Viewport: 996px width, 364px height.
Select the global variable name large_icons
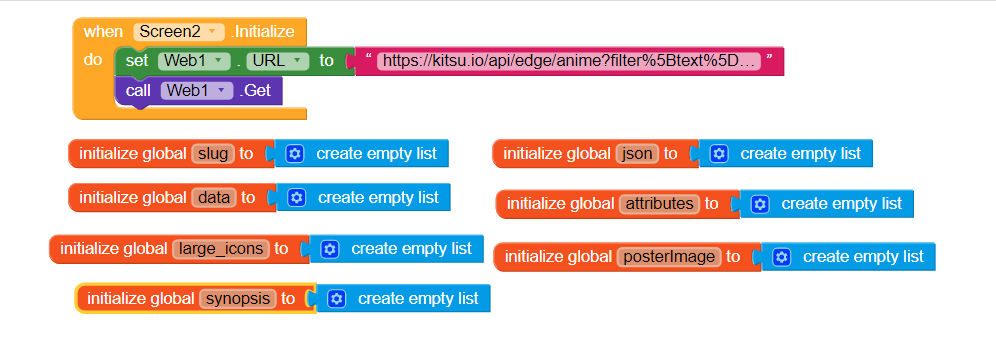click(x=222, y=248)
